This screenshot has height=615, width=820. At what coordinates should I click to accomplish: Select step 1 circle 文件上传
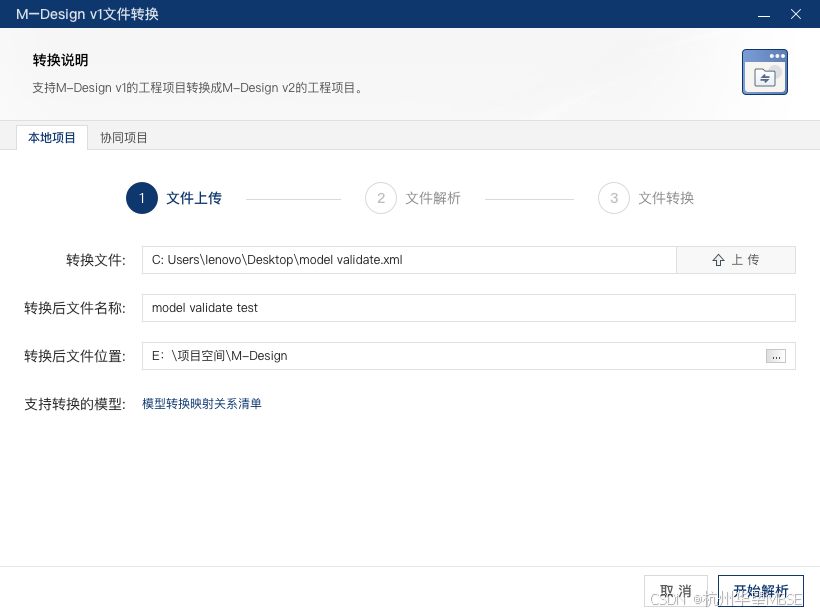[x=142, y=198]
